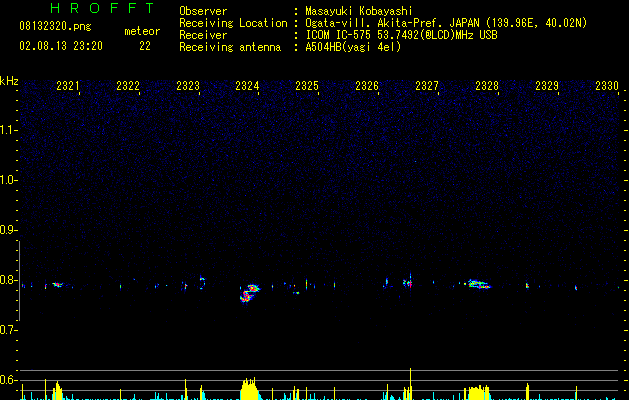This screenshot has height=400, width=629.
Task: Click the 'meteor' label
Action: 142,31
